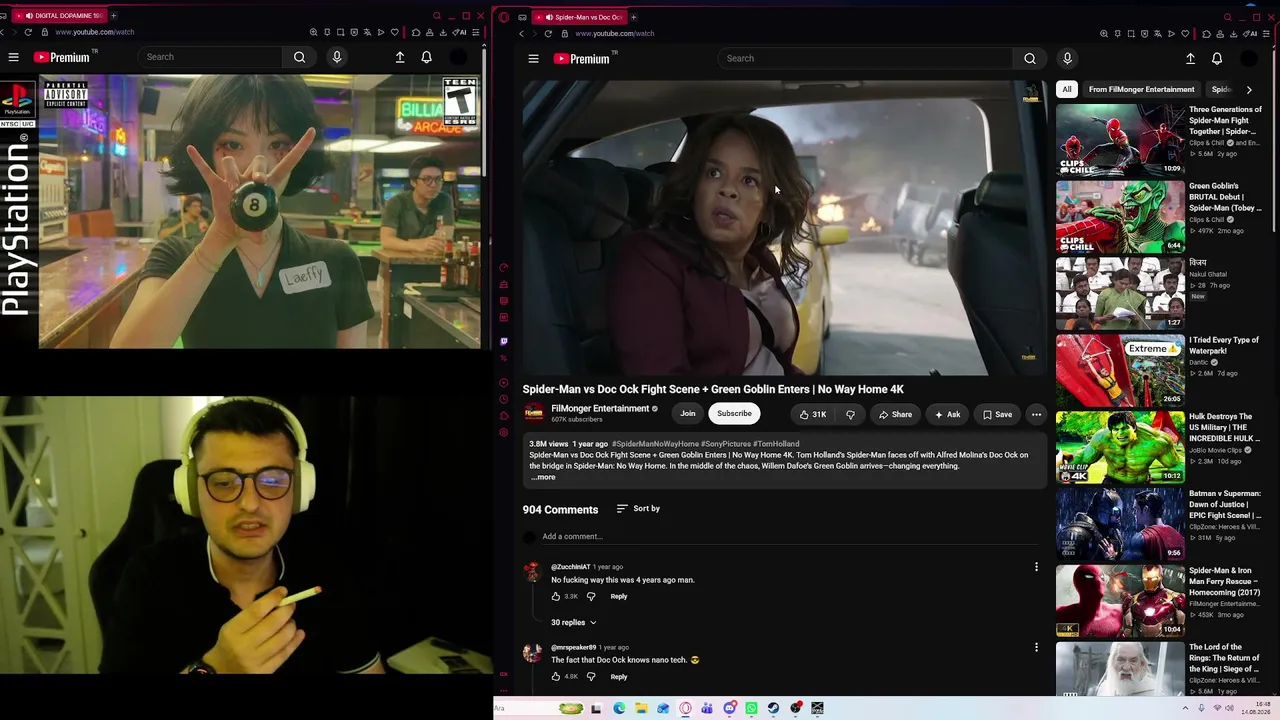Open Steam from the taskbar
The image size is (1280, 720).
click(x=773, y=708)
